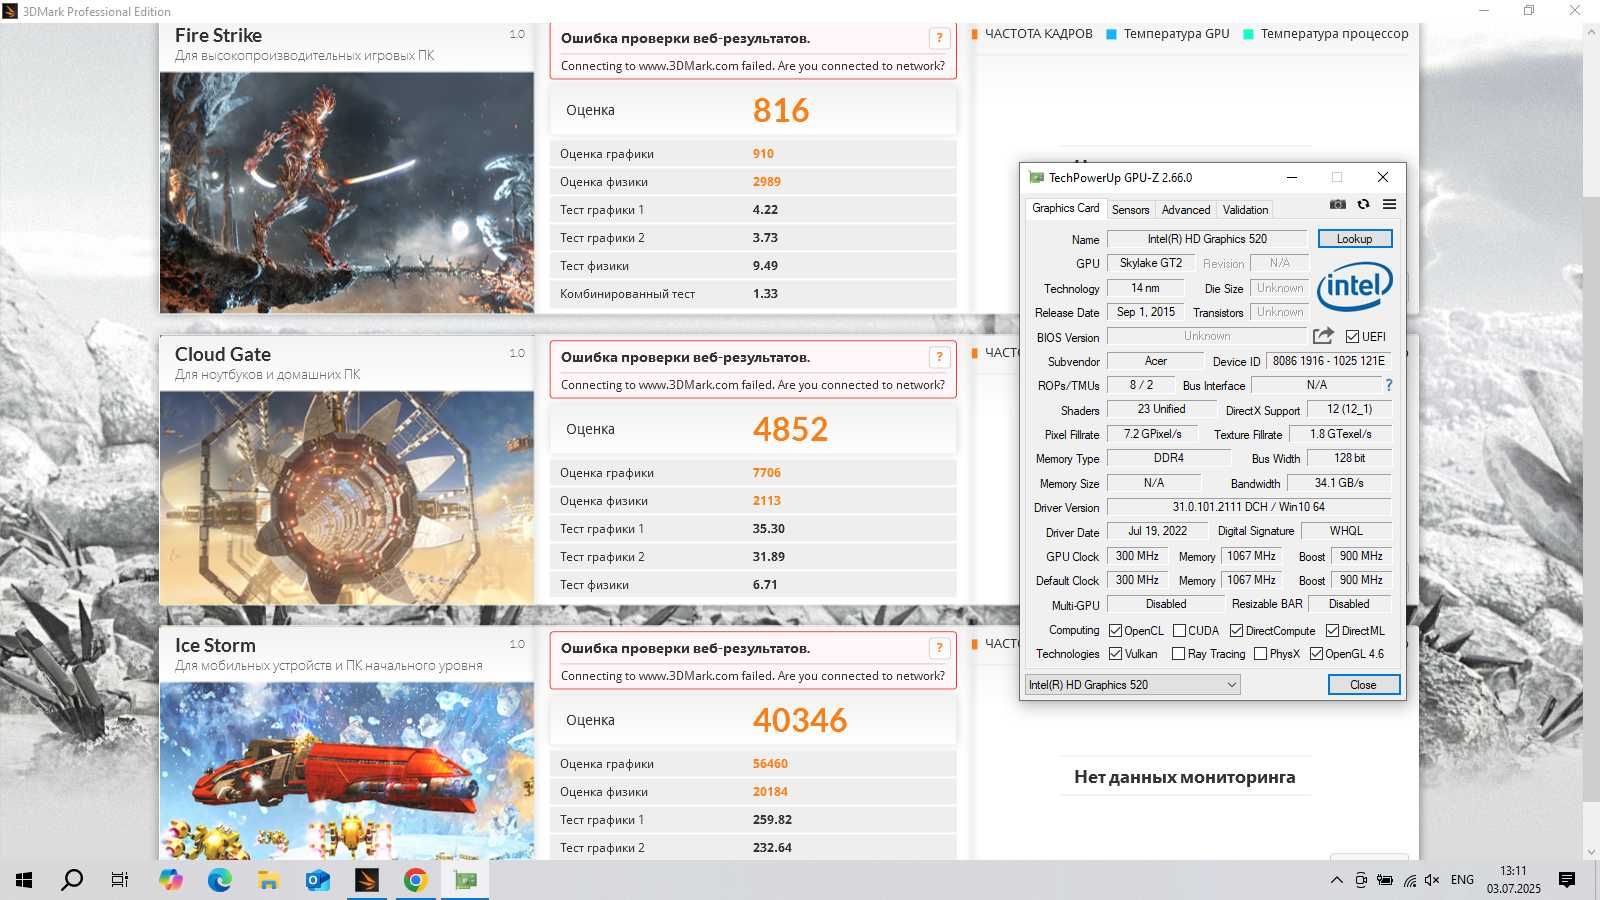The image size is (1600, 900).
Task: Open the GPU-Z hamburger menu
Action: pyautogui.click(x=1389, y=204)
